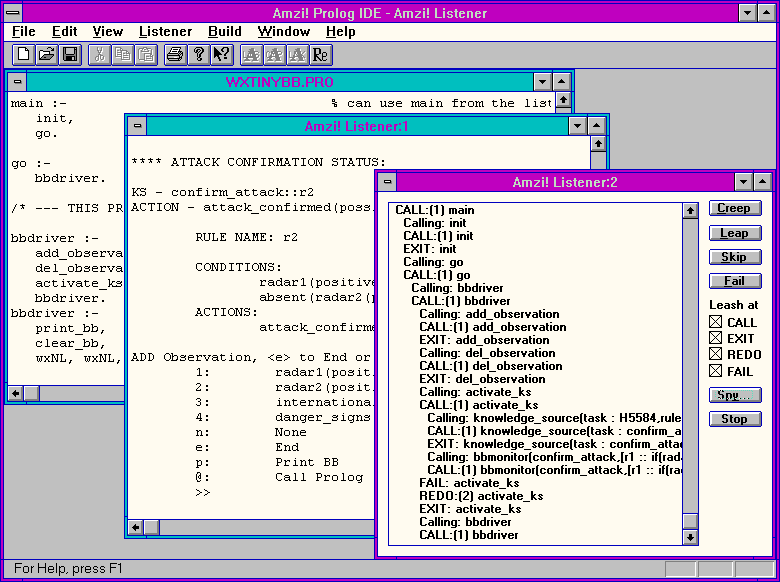Select trace line 'FAIL: activate_ks'

pos(470,483)
